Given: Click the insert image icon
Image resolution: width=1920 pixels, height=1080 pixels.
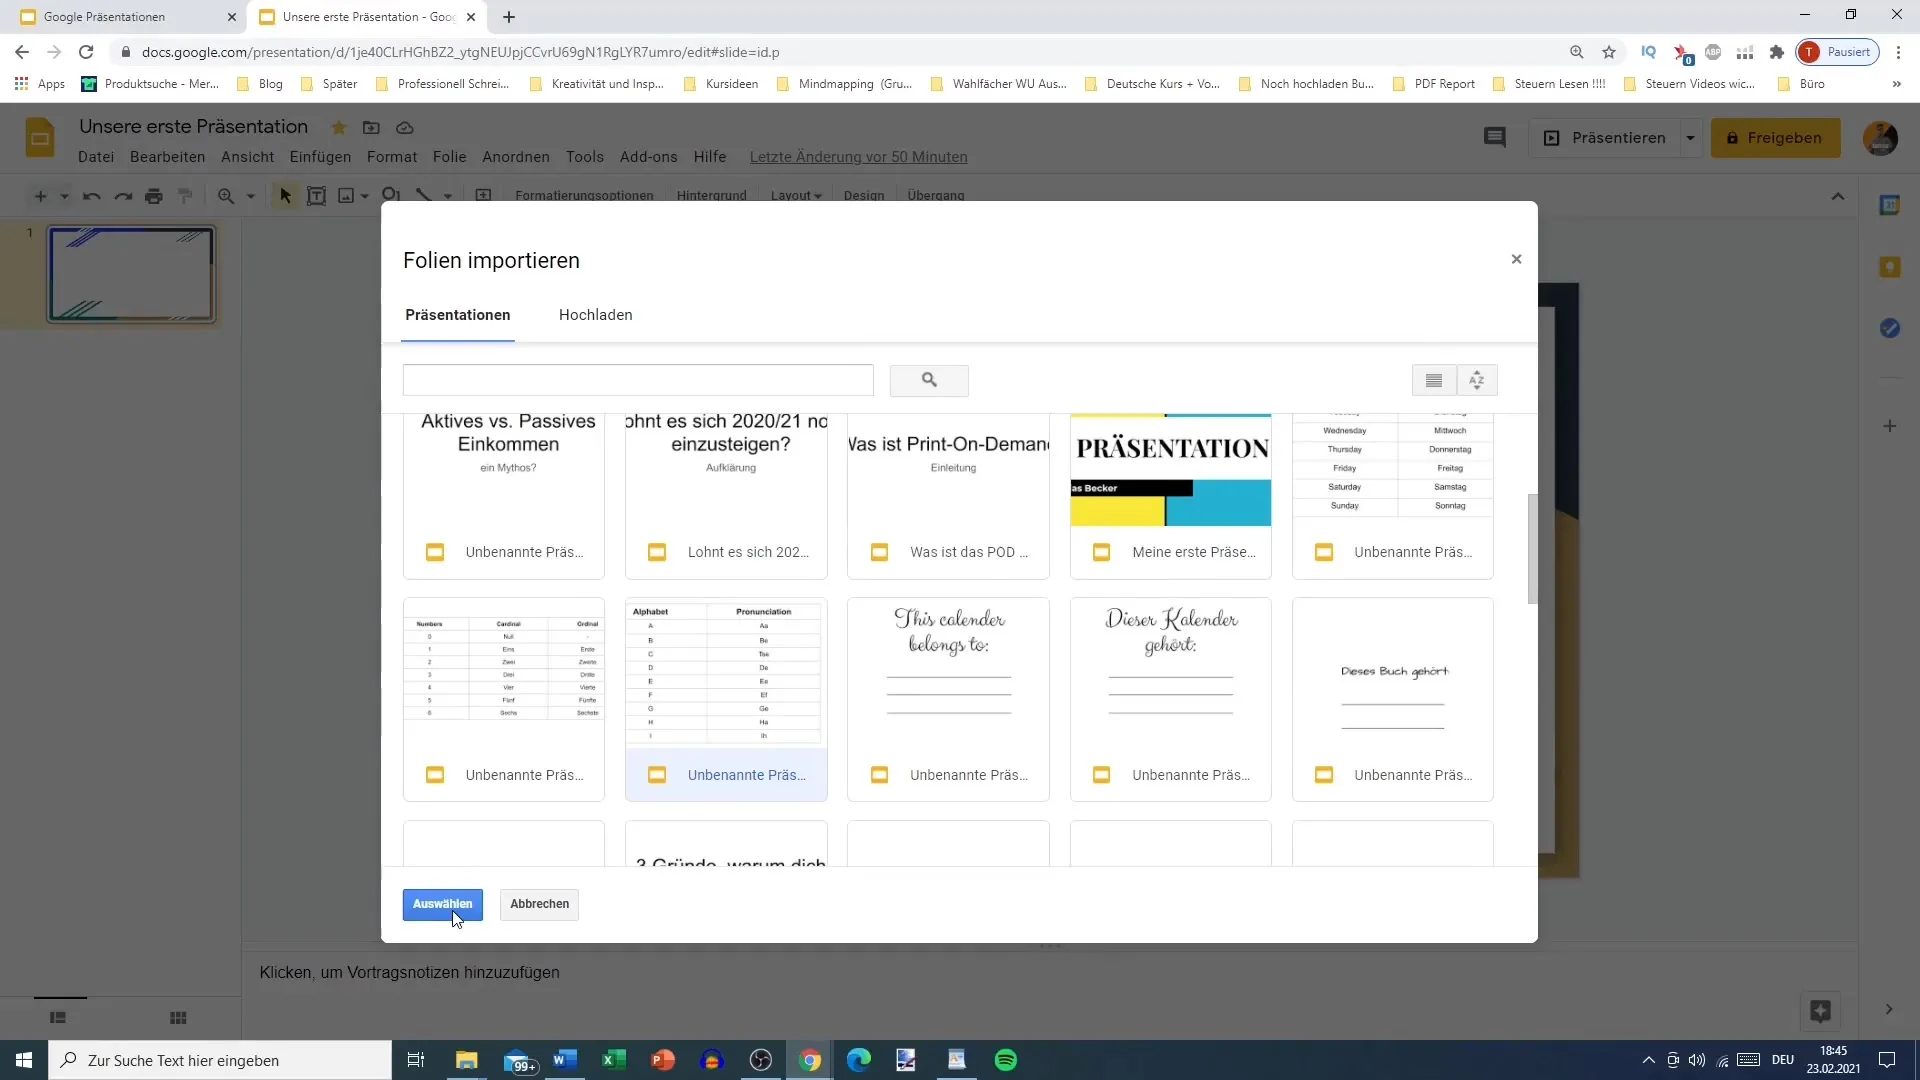Looking at the screenshot, I should click(x=346, y=196).
